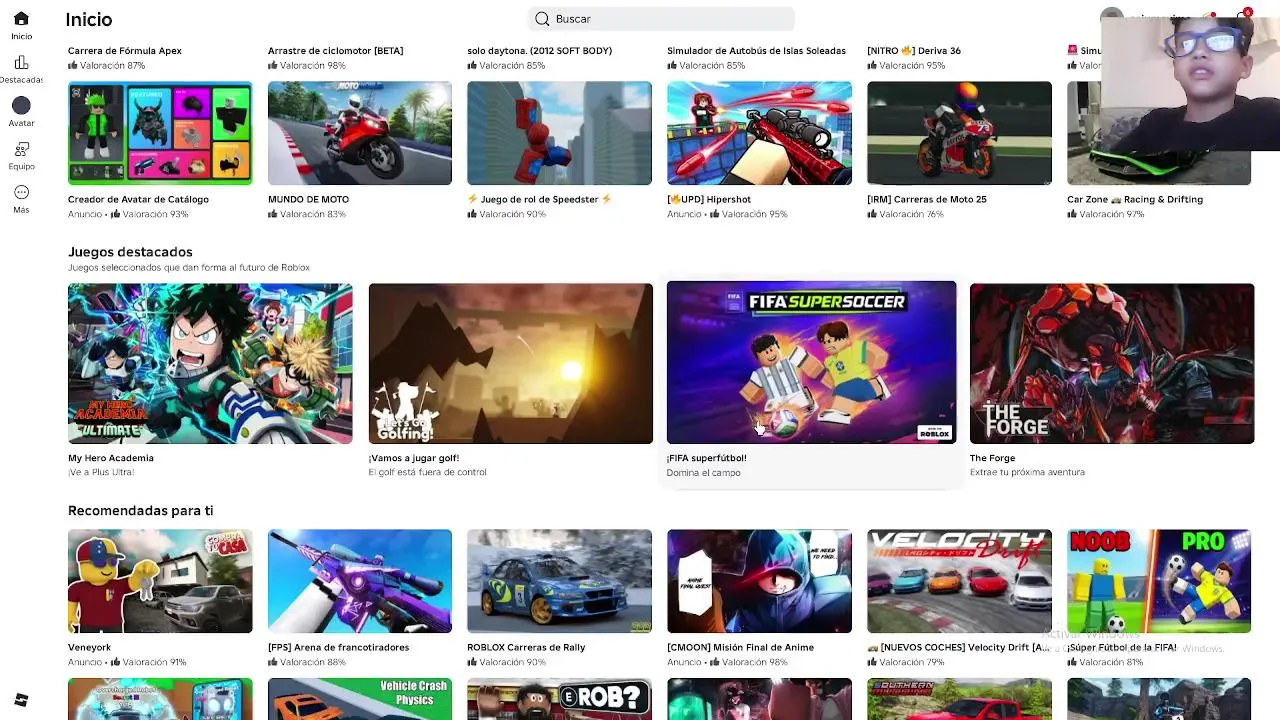This screenshot has height=720, width=1280.
Task: Open [FPS] Arena de francotiradores thumbnail
Action: (x=360, y=581)
